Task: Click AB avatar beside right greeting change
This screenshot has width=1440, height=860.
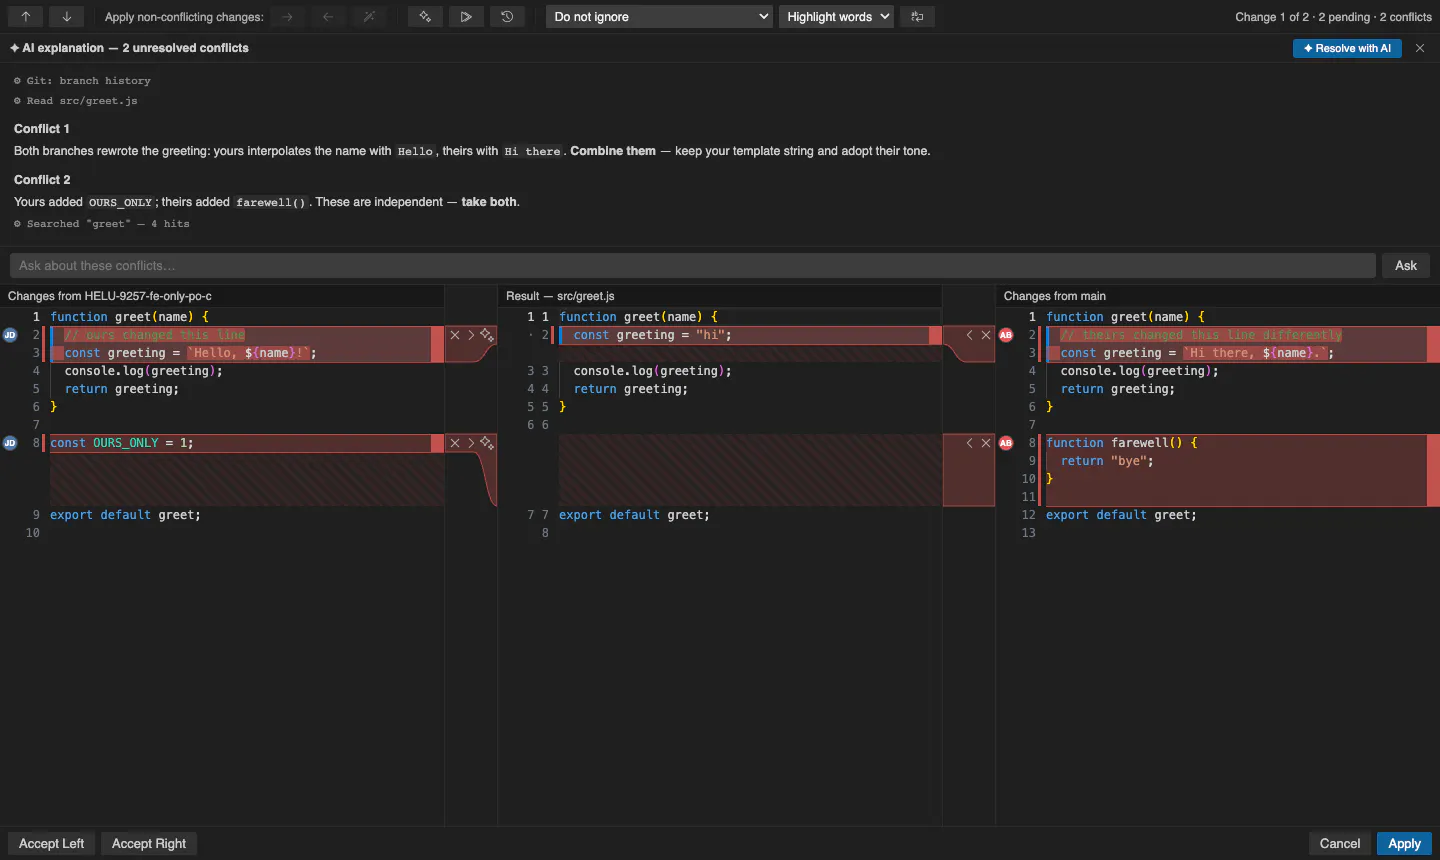Action: [1006, 335]
